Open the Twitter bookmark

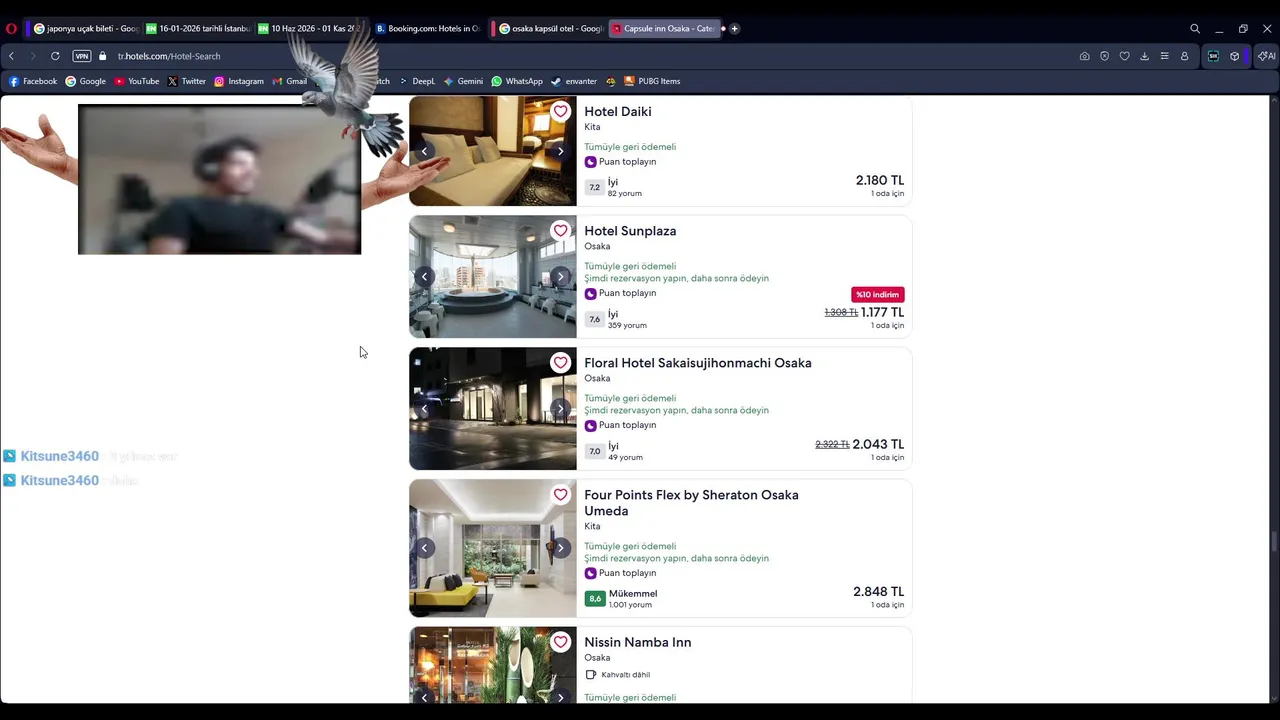(x=187, y=81)
